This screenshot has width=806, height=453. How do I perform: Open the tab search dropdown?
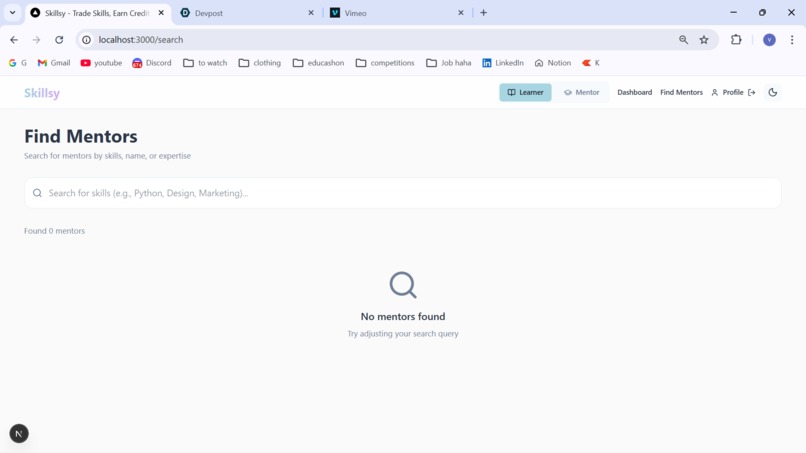coord(12,12)
